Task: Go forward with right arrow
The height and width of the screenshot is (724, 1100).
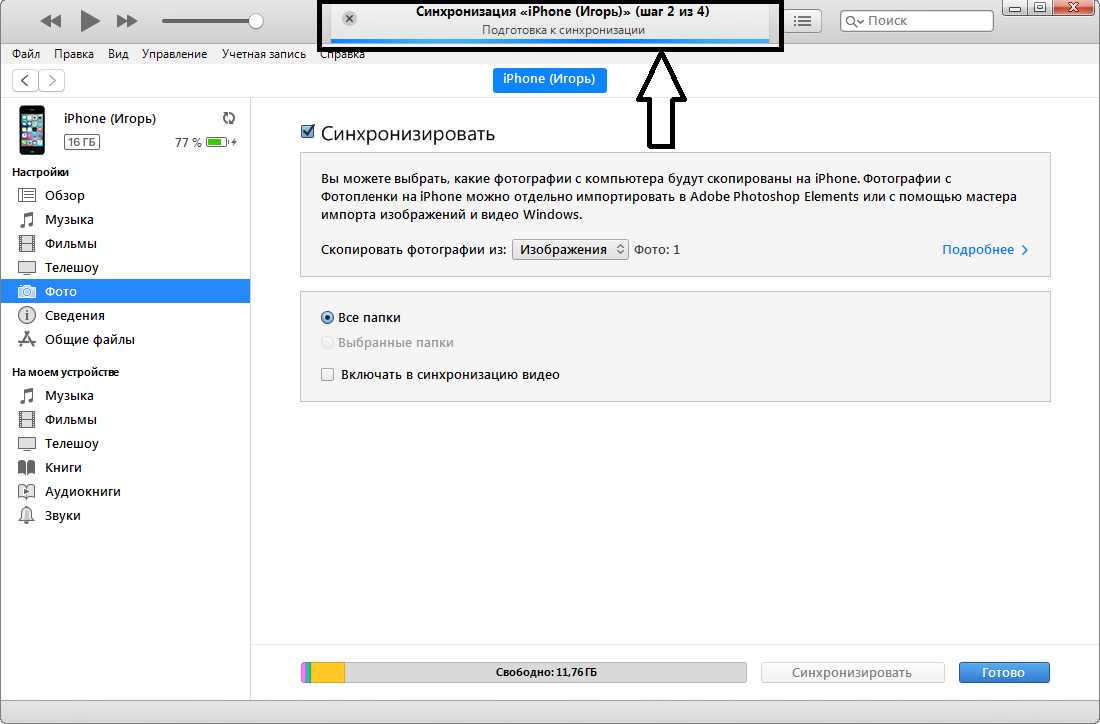Action: (x=52, y=81)
